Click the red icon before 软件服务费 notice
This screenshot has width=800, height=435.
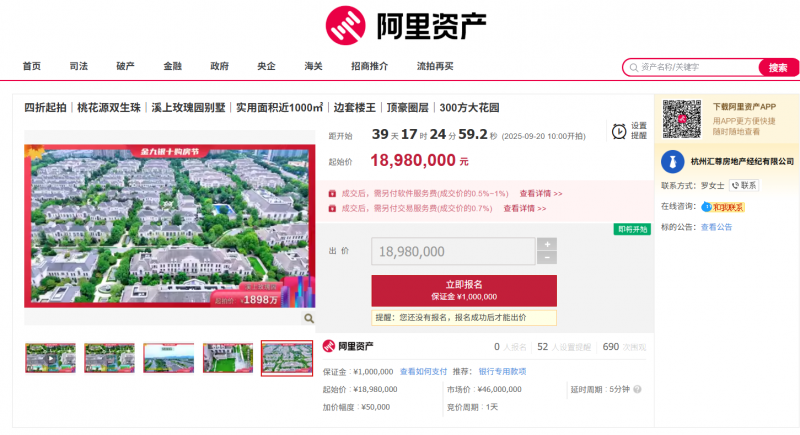(332, 194)
